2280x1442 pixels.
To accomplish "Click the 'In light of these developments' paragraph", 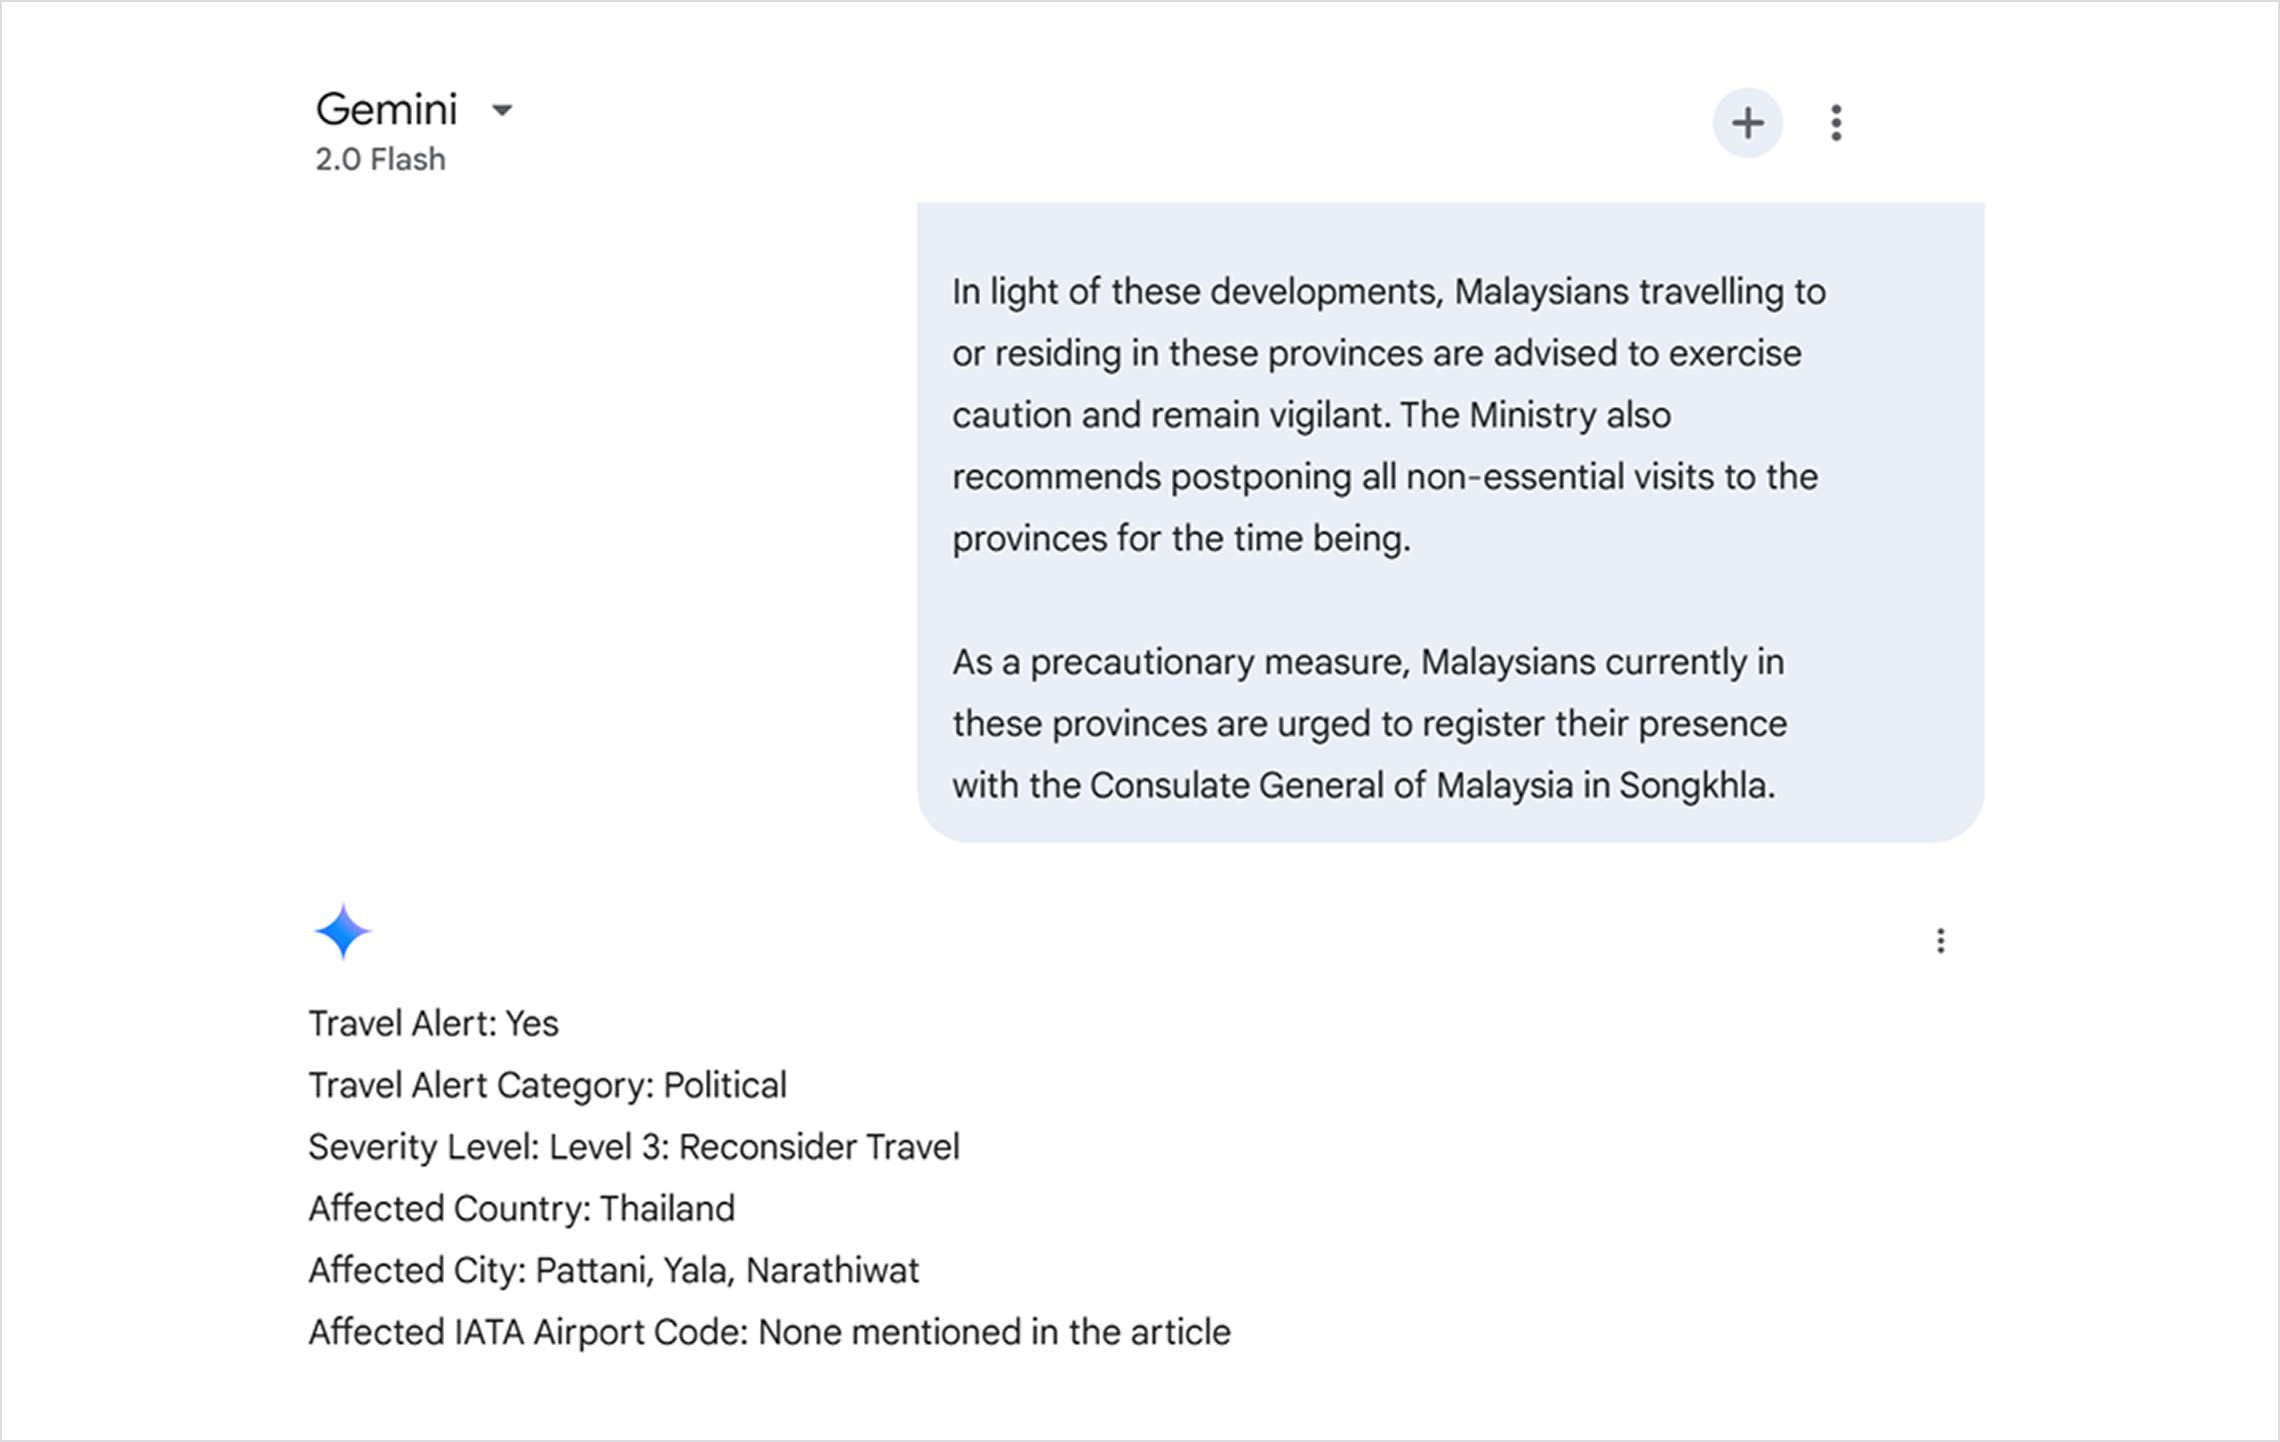I will click(1388, 415).
